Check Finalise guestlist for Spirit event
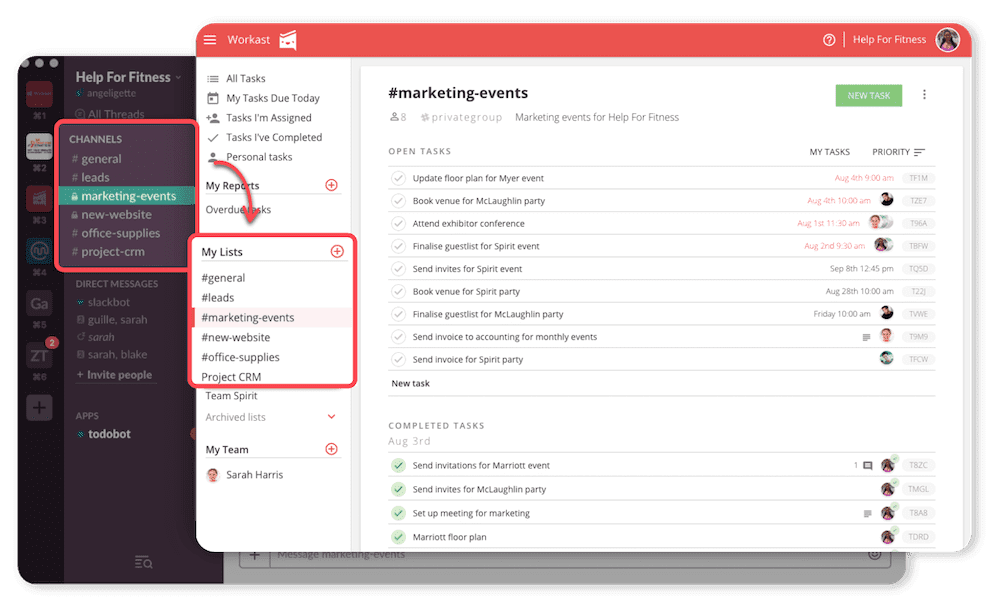 point(398,246)
